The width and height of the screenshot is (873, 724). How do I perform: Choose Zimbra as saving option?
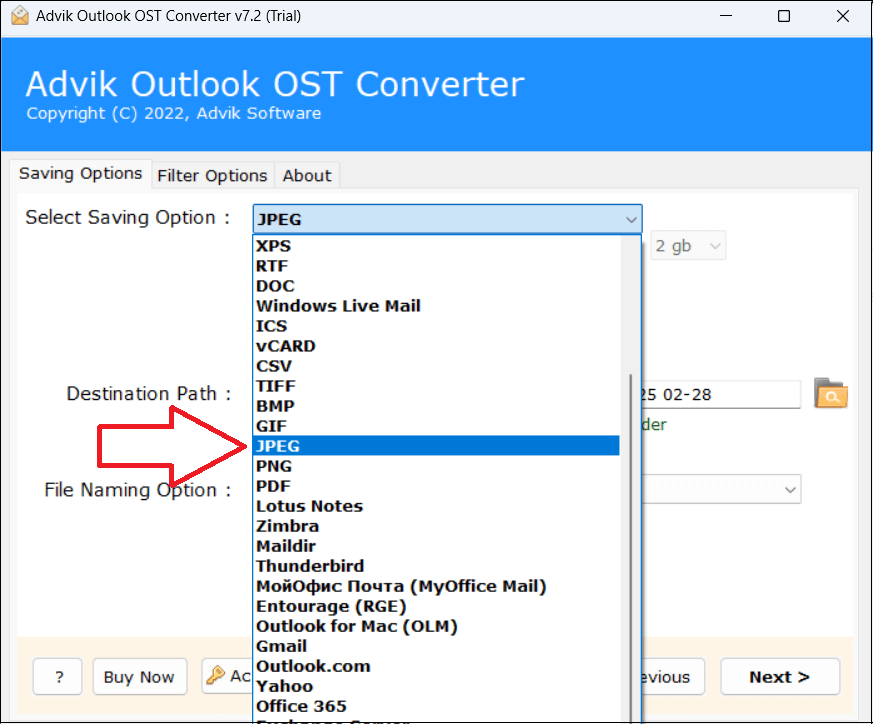pyautogui.click(x=436, y=526)
